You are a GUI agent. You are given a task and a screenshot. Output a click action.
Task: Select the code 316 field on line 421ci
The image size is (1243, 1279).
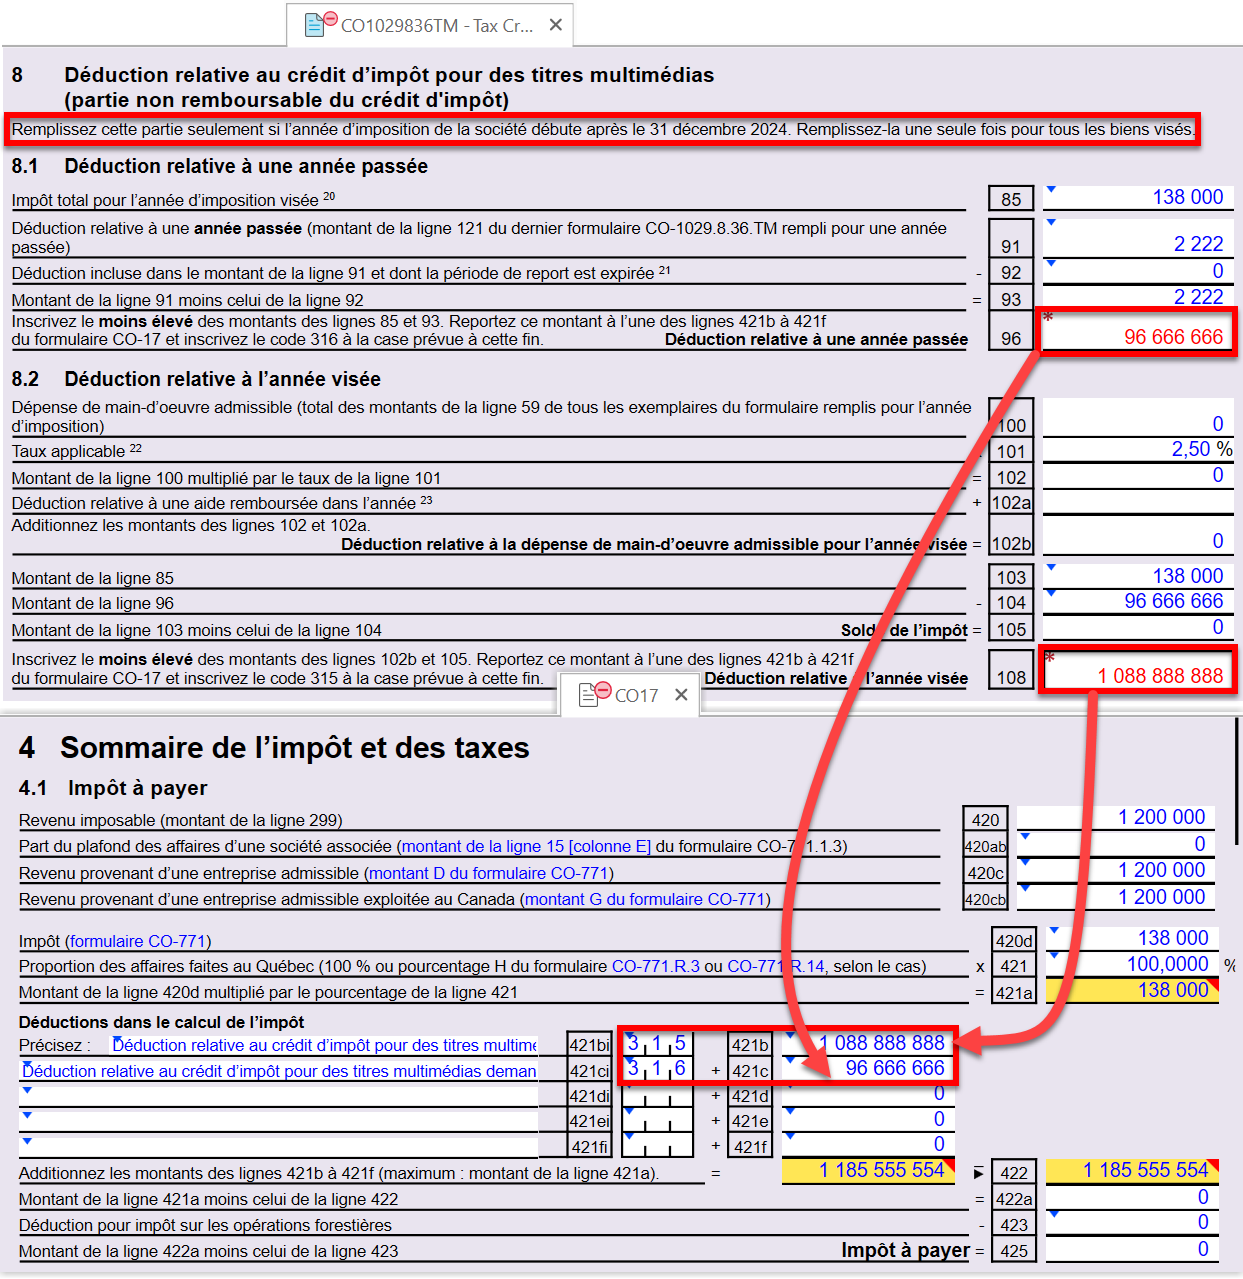(x=657, y=1069)
